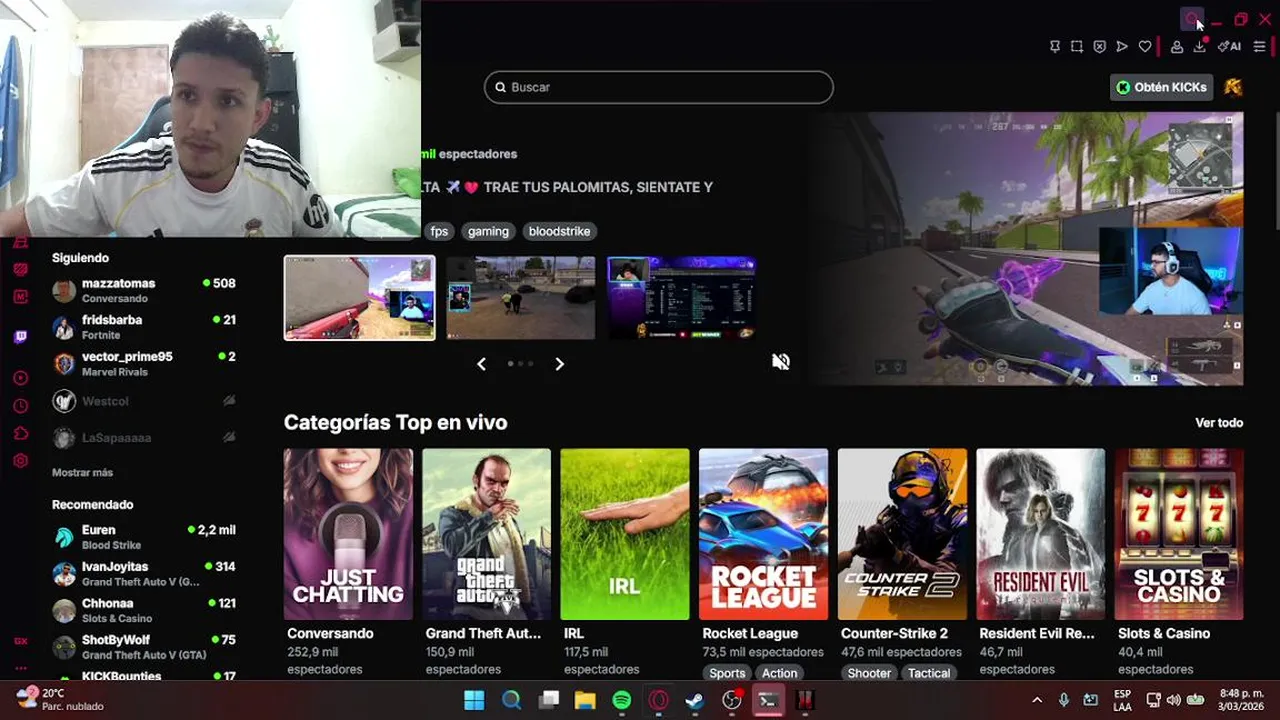Open the Slots & Casino category card
The height and width of the screenshot is (720, 1280).
coord(1179,534)
